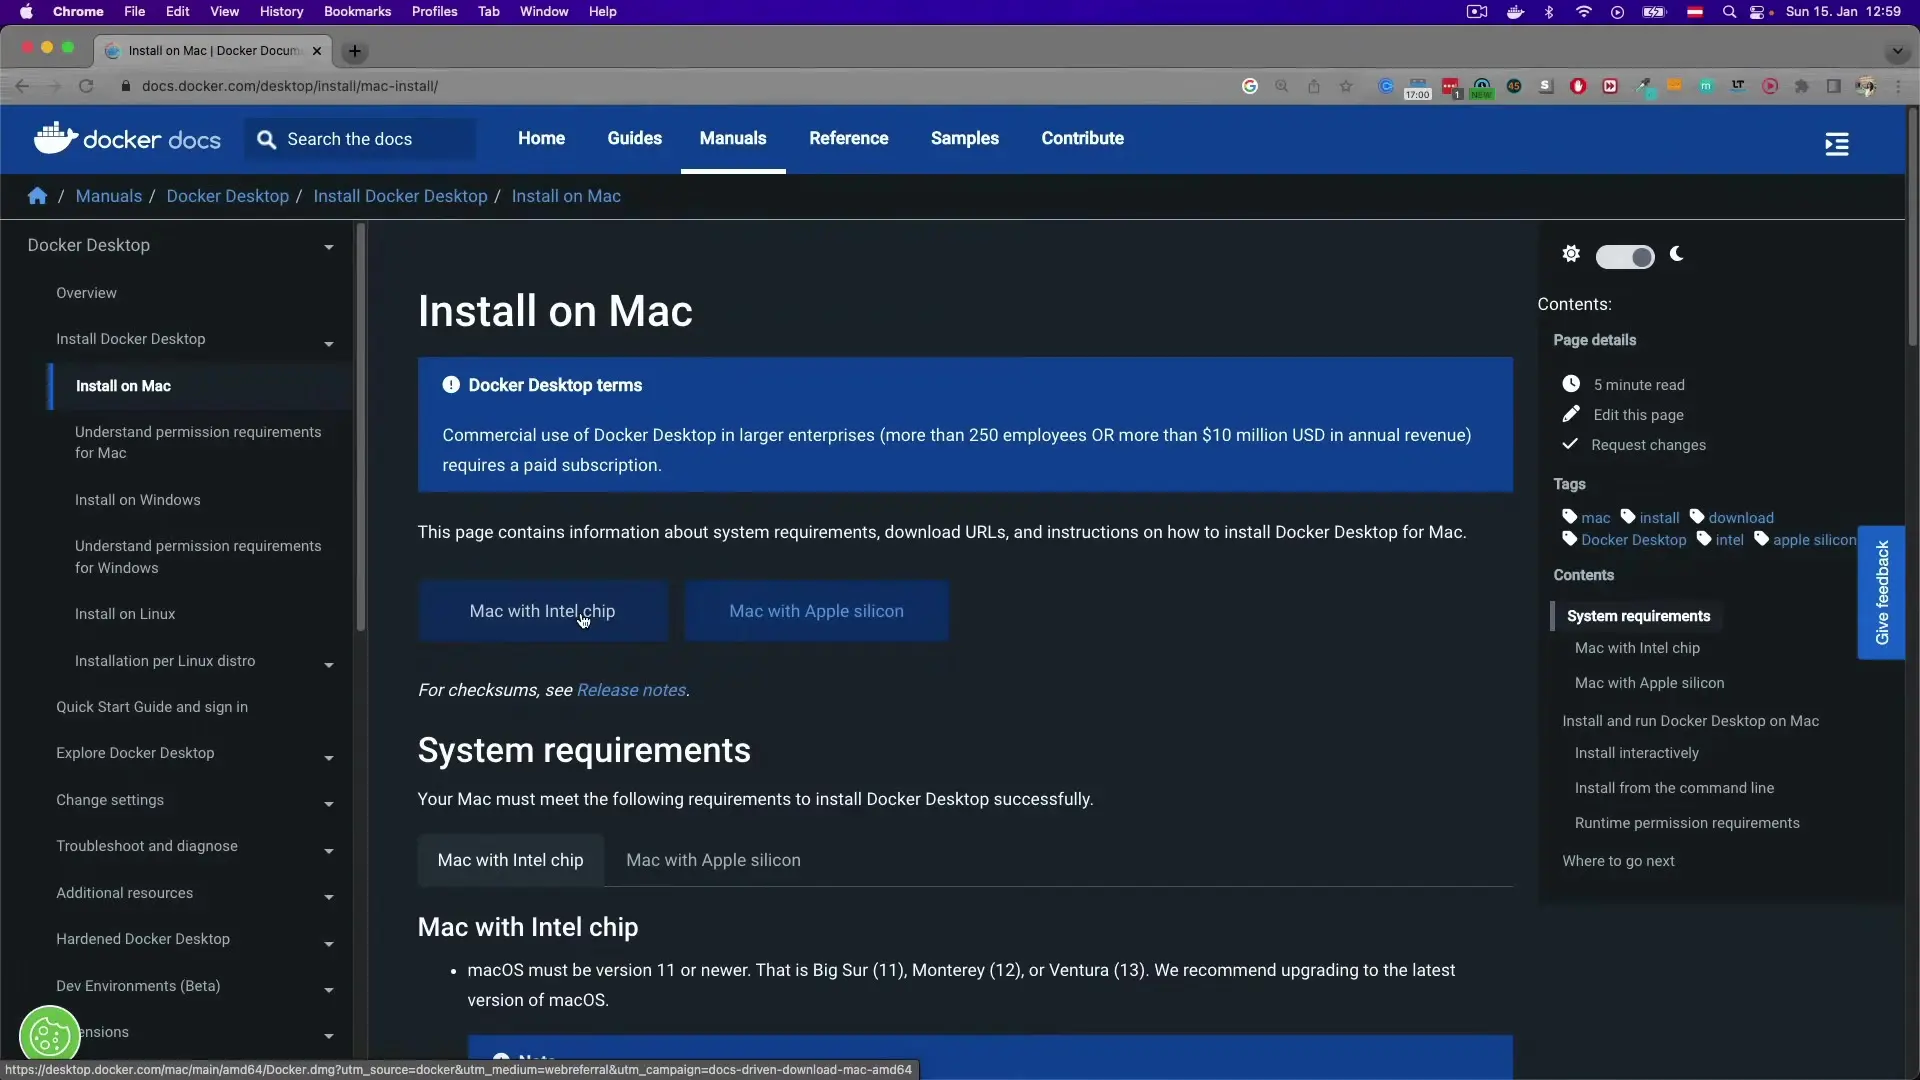Open the Samples nav item

964,139
